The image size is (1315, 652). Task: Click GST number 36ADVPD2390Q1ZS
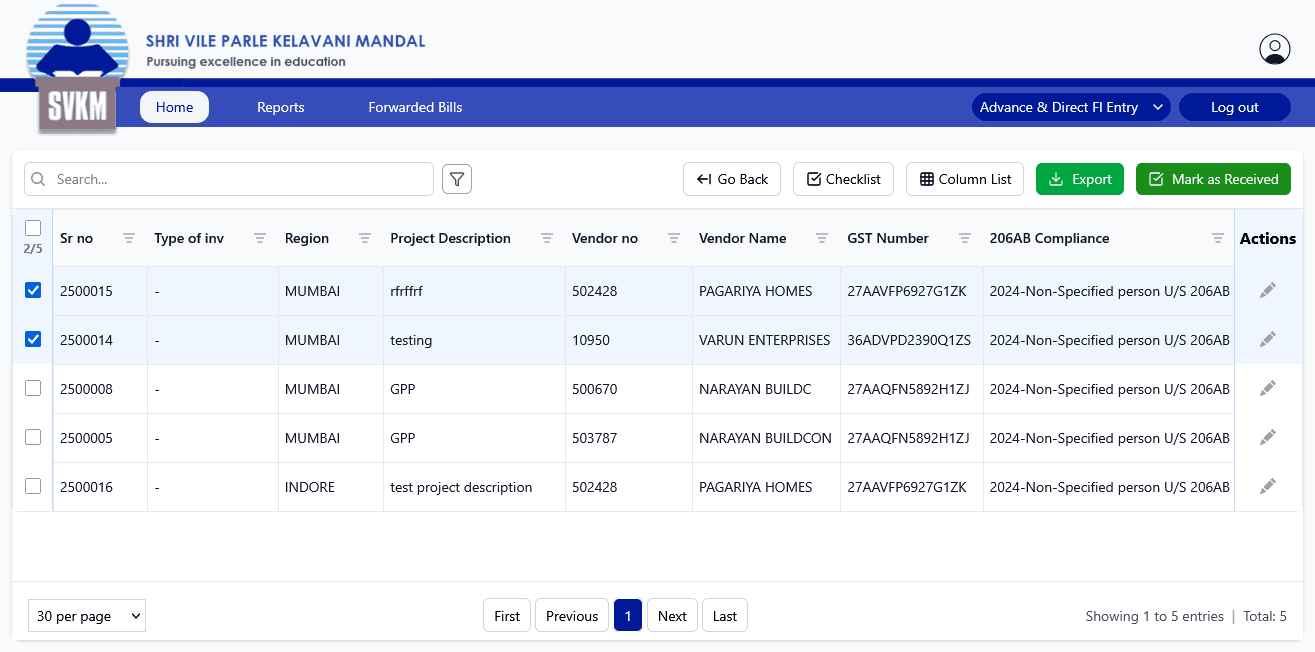[909, 340]
